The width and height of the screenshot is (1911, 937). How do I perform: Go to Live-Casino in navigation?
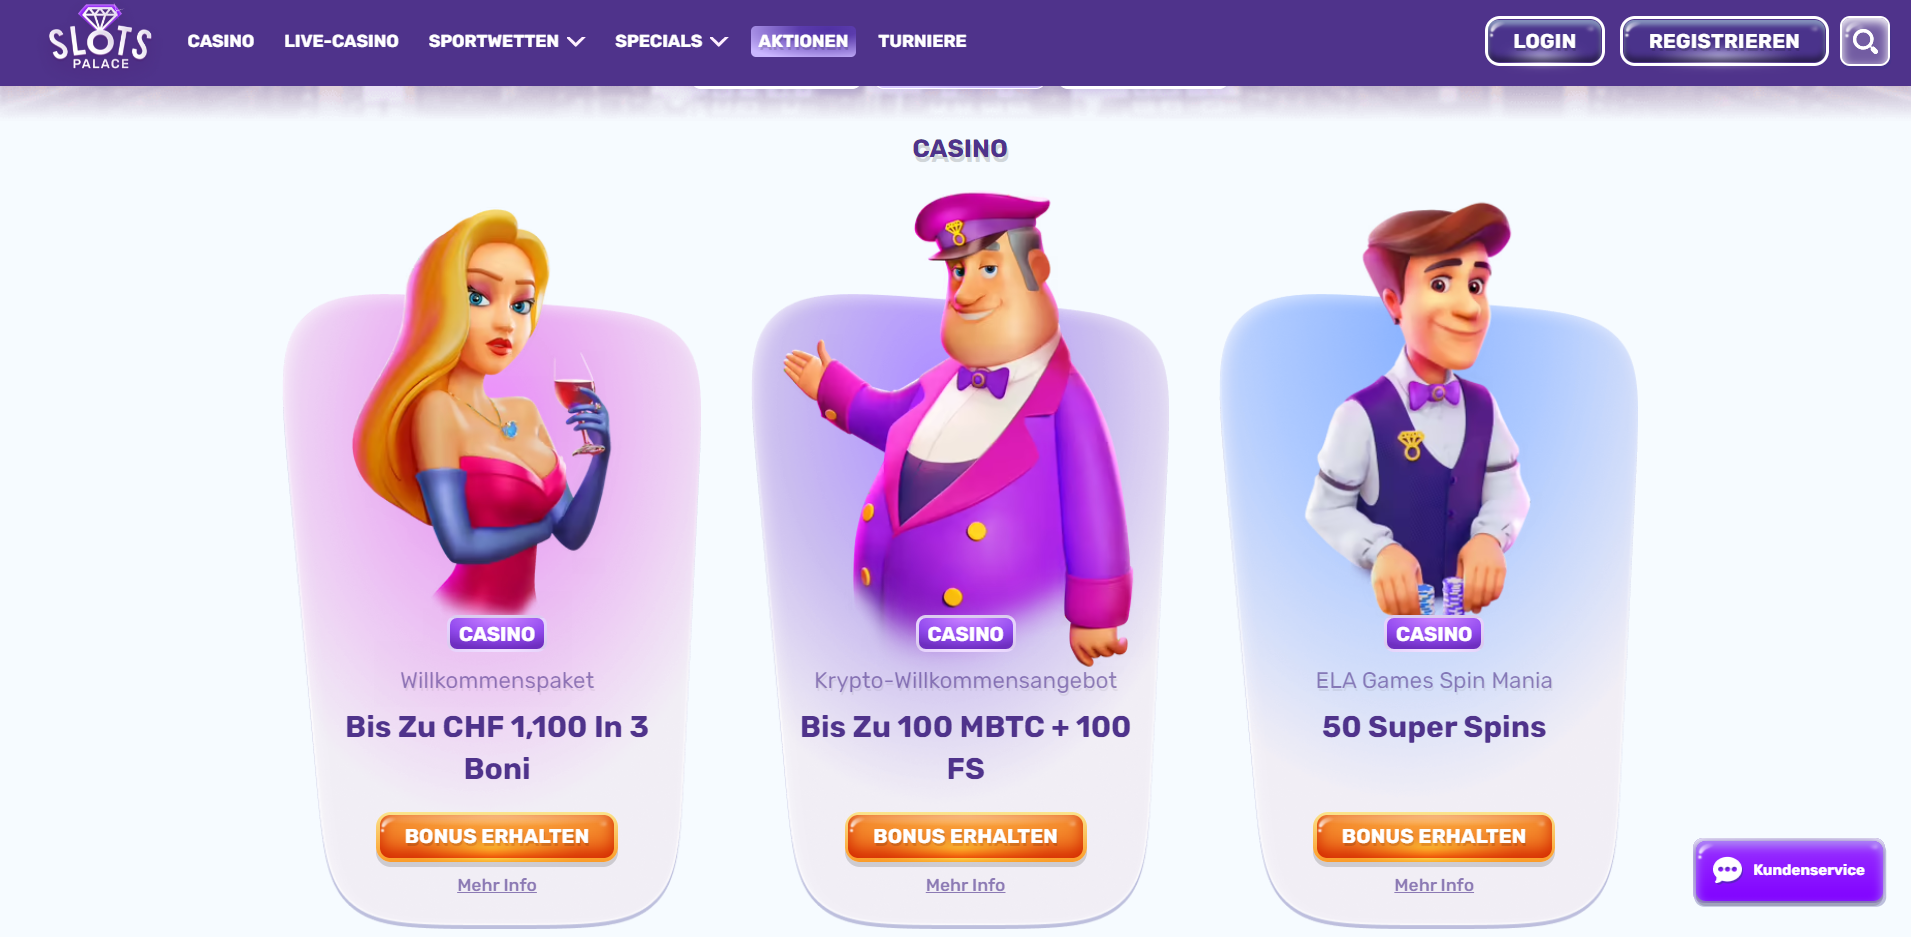click(341, 41)
